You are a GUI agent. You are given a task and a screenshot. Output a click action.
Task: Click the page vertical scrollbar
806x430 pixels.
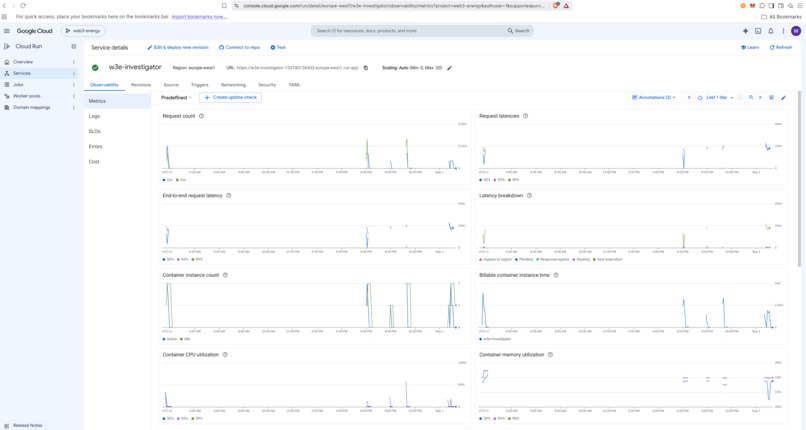click(799, 179)
